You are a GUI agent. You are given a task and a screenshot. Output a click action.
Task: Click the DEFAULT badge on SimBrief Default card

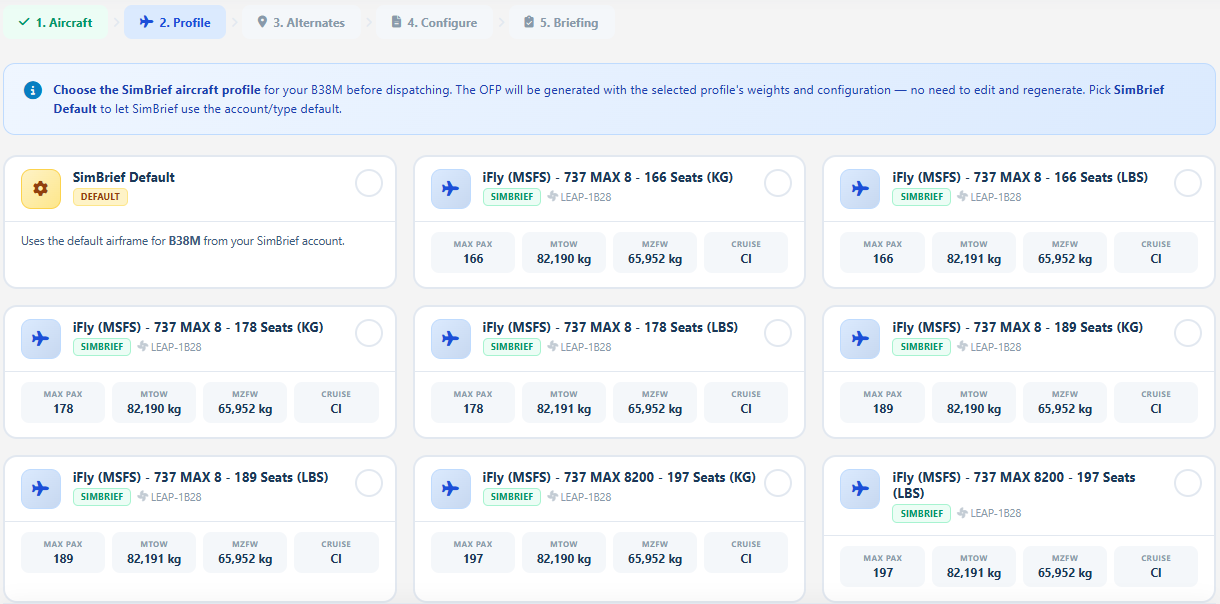click(100, 197)
